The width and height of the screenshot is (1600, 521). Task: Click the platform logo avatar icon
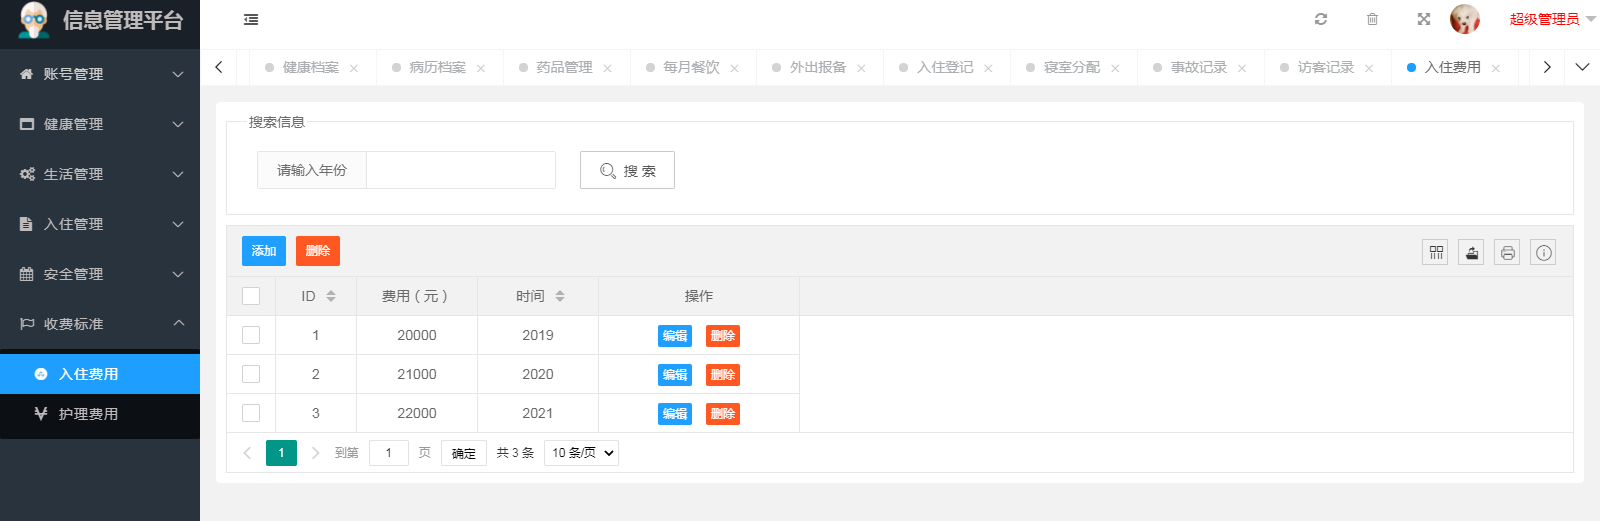click(34, 20)
